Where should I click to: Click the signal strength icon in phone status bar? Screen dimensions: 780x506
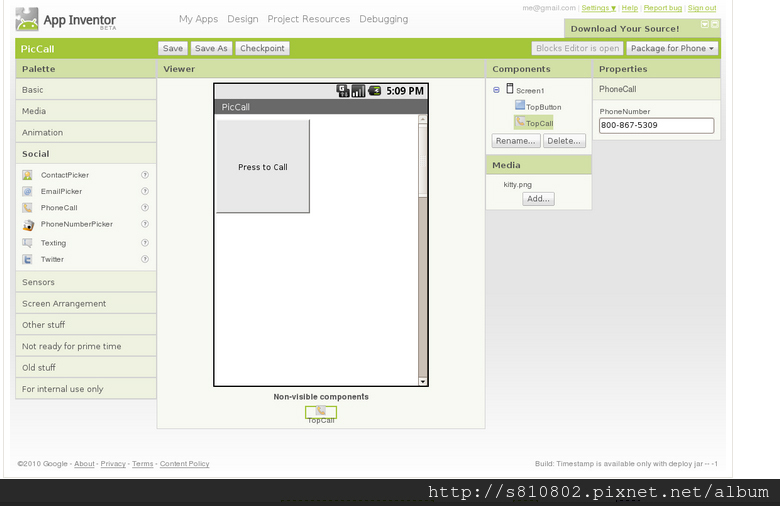tap(358, 91)
